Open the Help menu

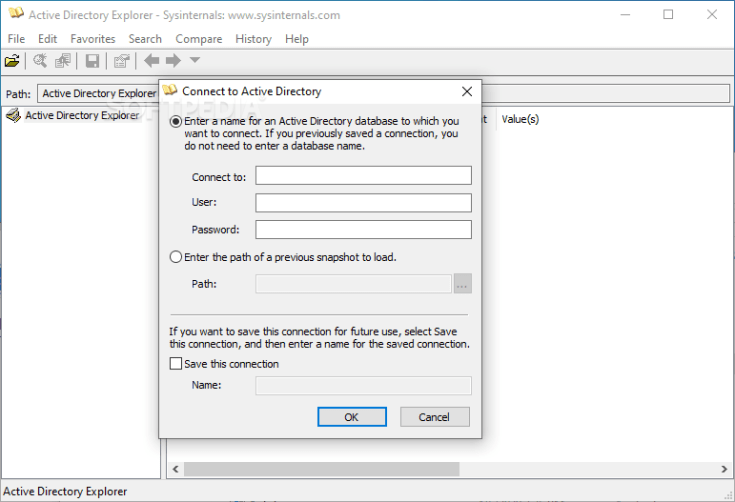(x=297, y=39)
